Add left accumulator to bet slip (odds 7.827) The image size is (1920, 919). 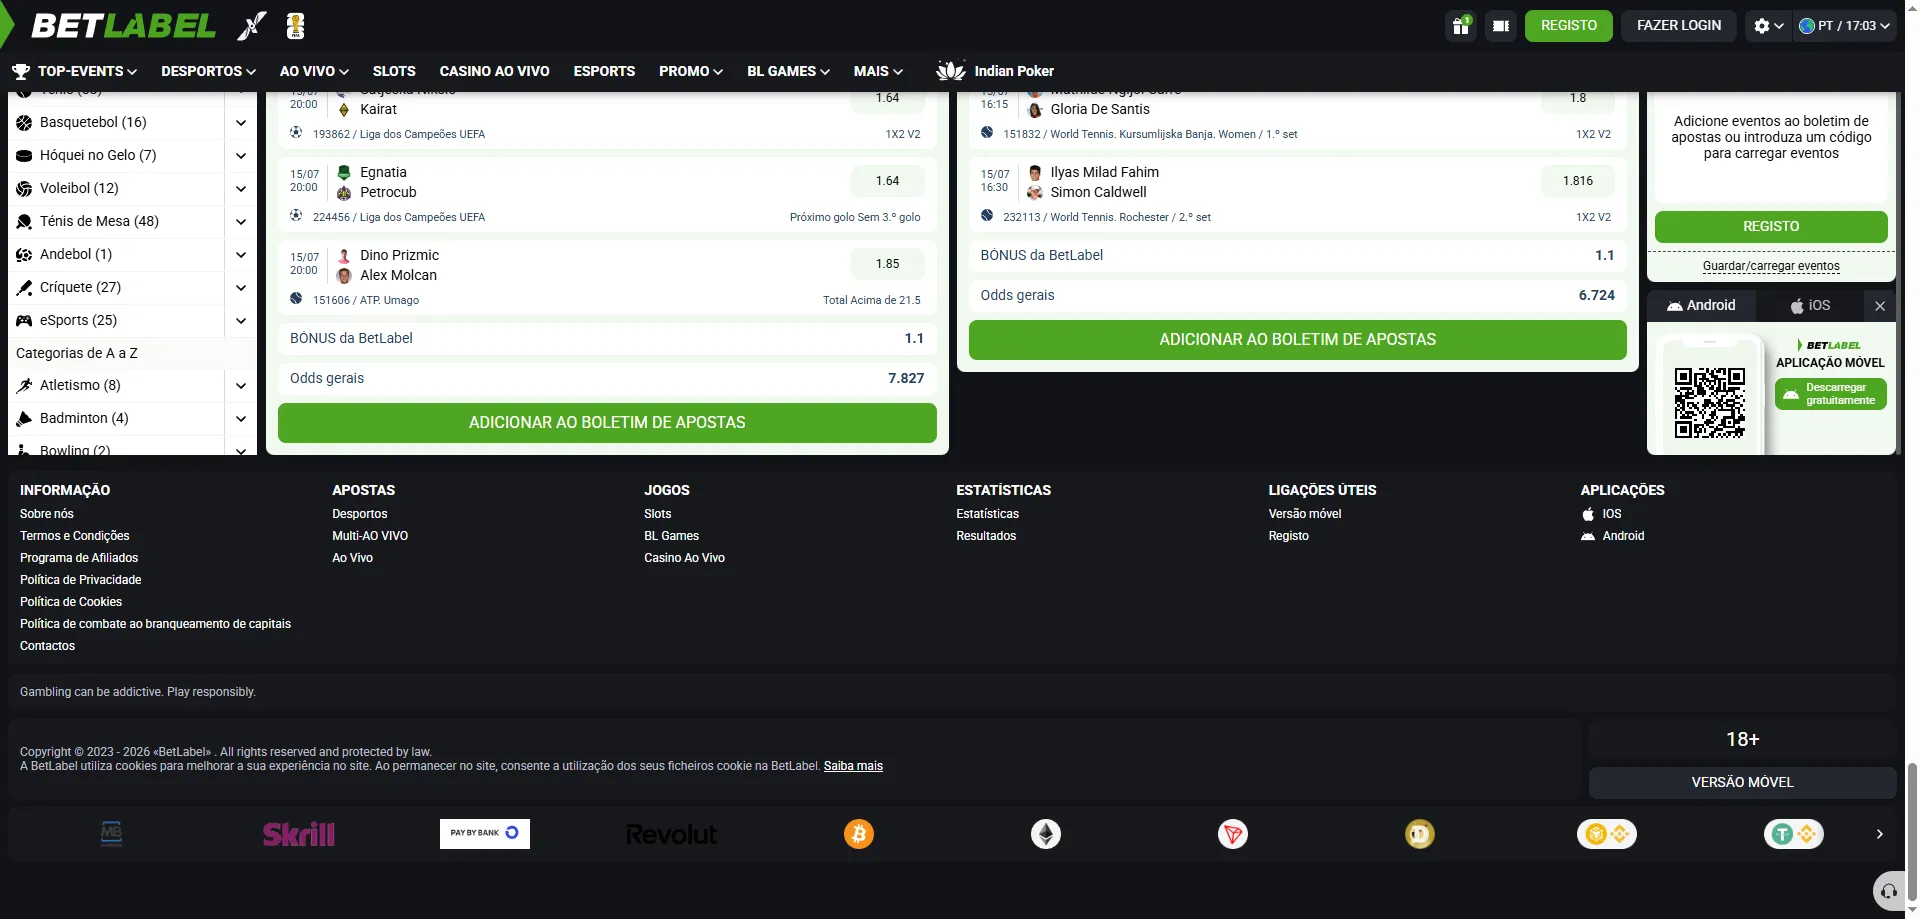(x=607, y=423)
